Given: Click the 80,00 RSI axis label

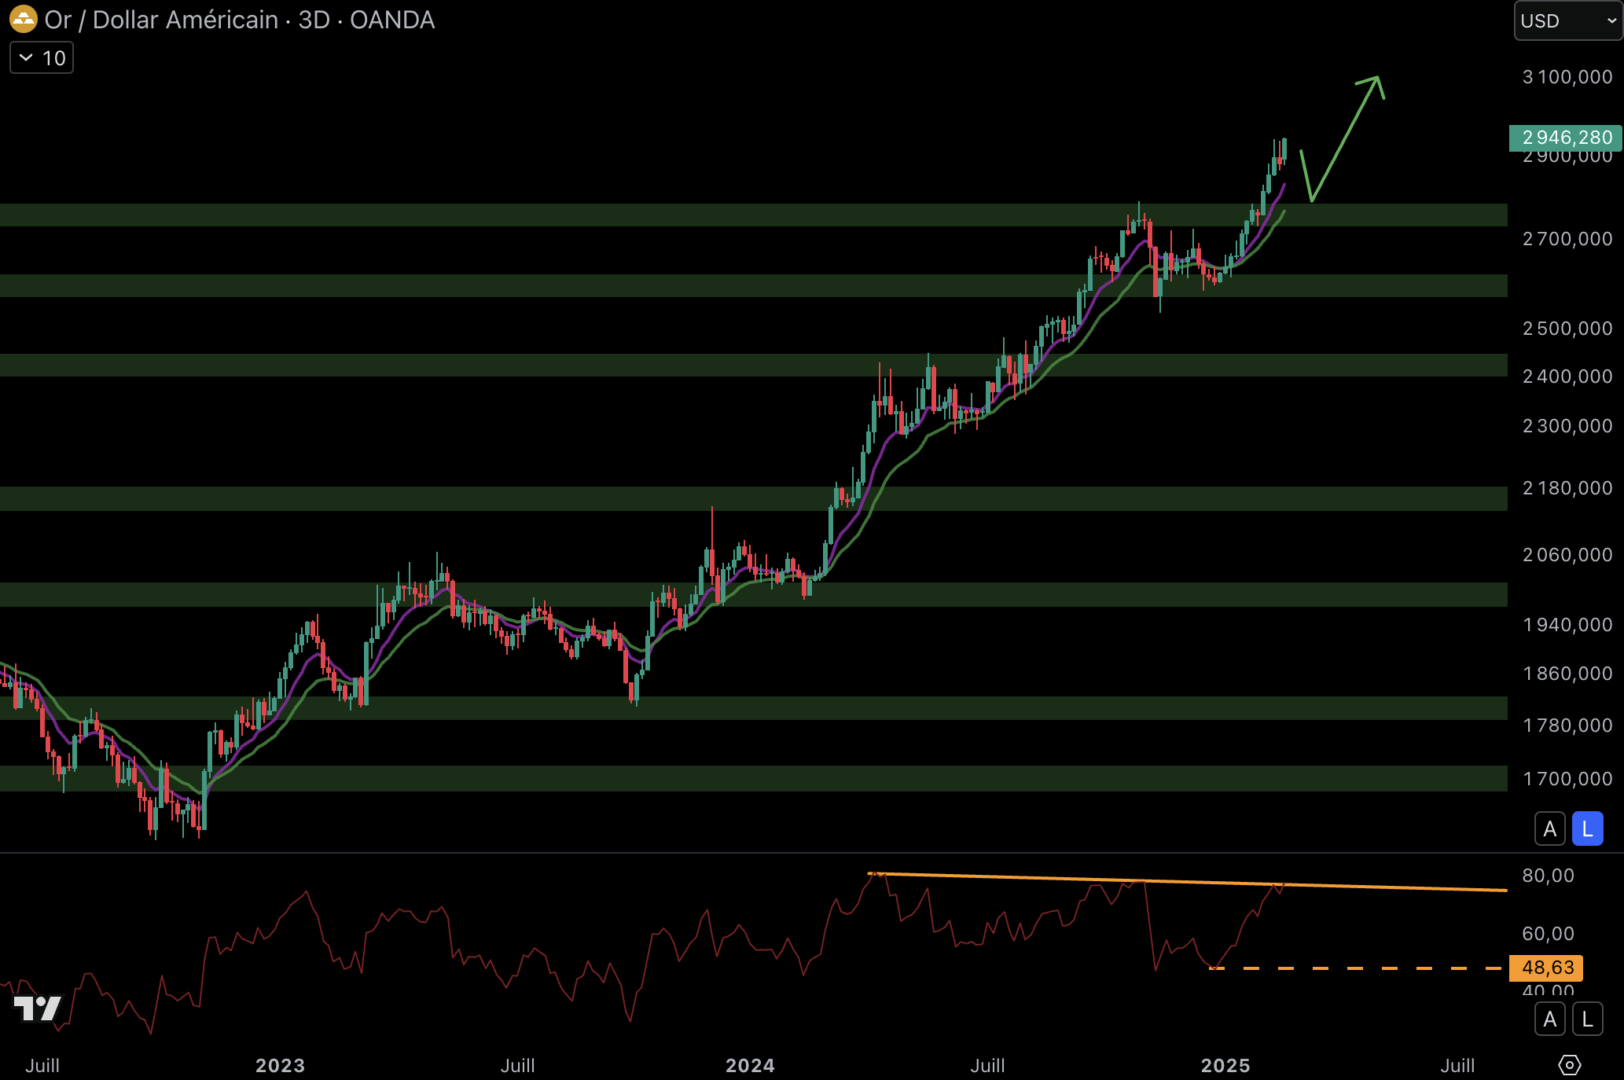Looking at the screenshot, I should 1548,876.
